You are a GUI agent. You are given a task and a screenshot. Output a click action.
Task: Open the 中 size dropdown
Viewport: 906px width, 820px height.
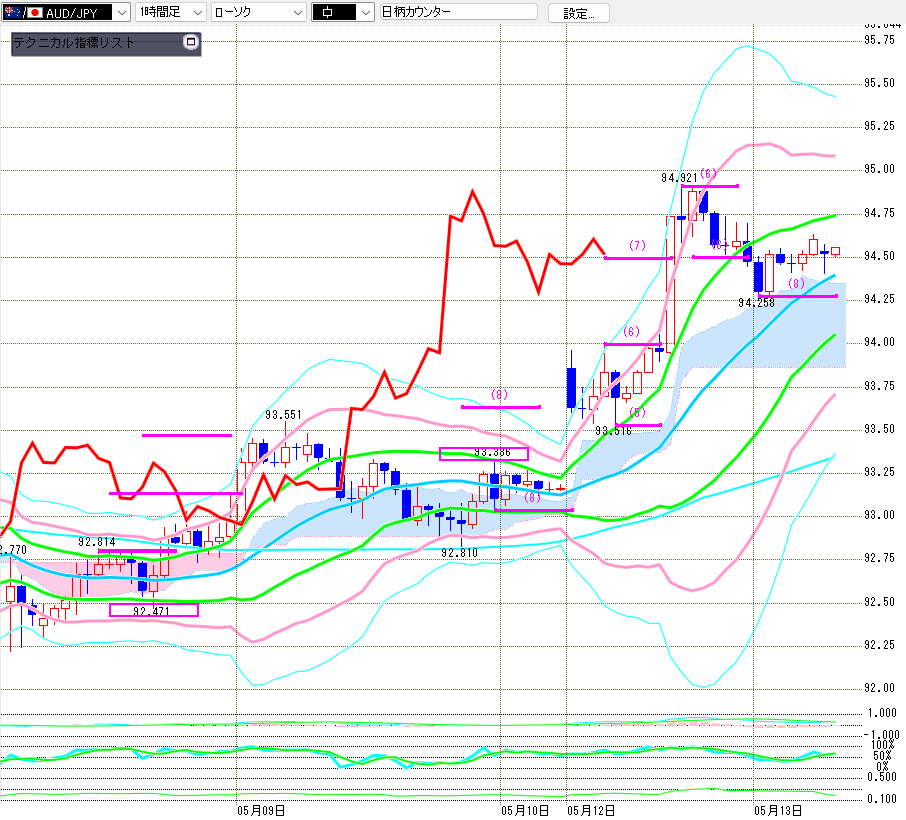(343, 12)
